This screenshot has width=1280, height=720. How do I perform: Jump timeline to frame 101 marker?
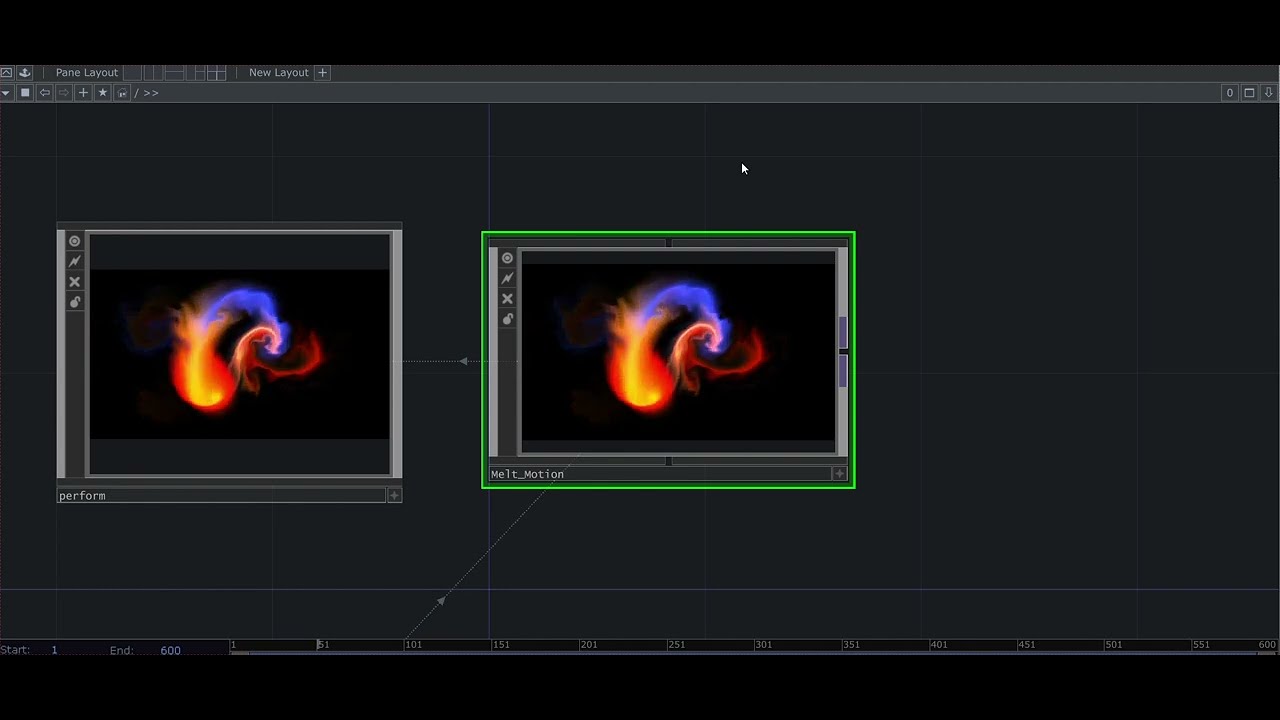[413, 645]
